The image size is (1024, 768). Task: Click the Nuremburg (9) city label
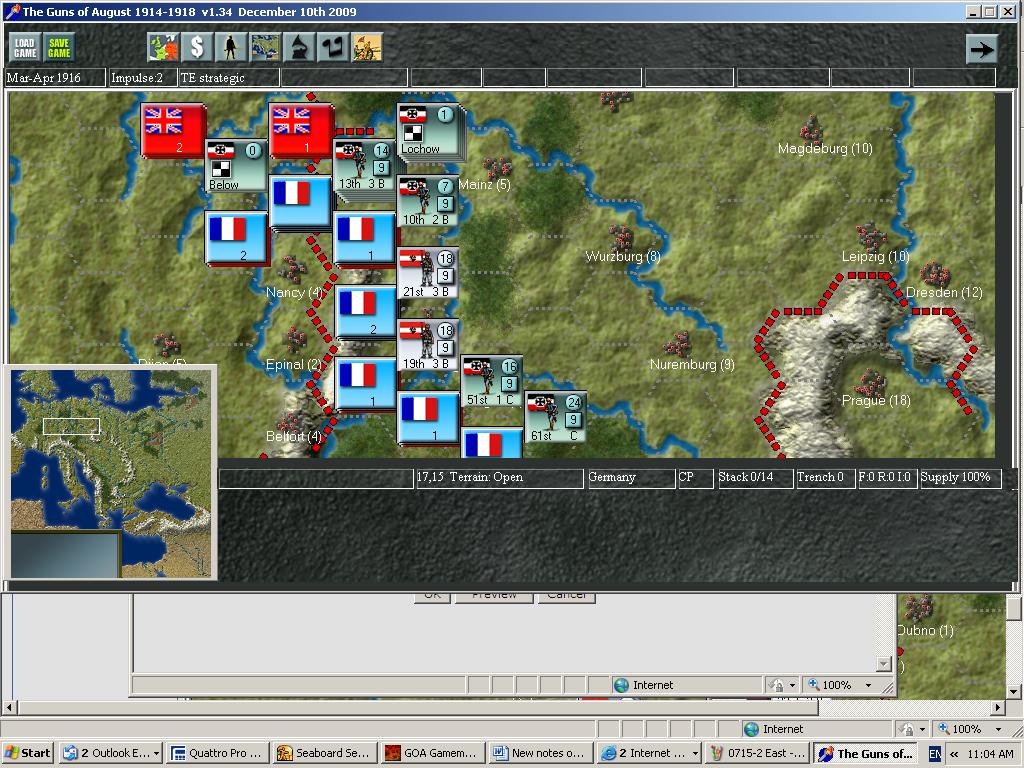click(692, 364)
